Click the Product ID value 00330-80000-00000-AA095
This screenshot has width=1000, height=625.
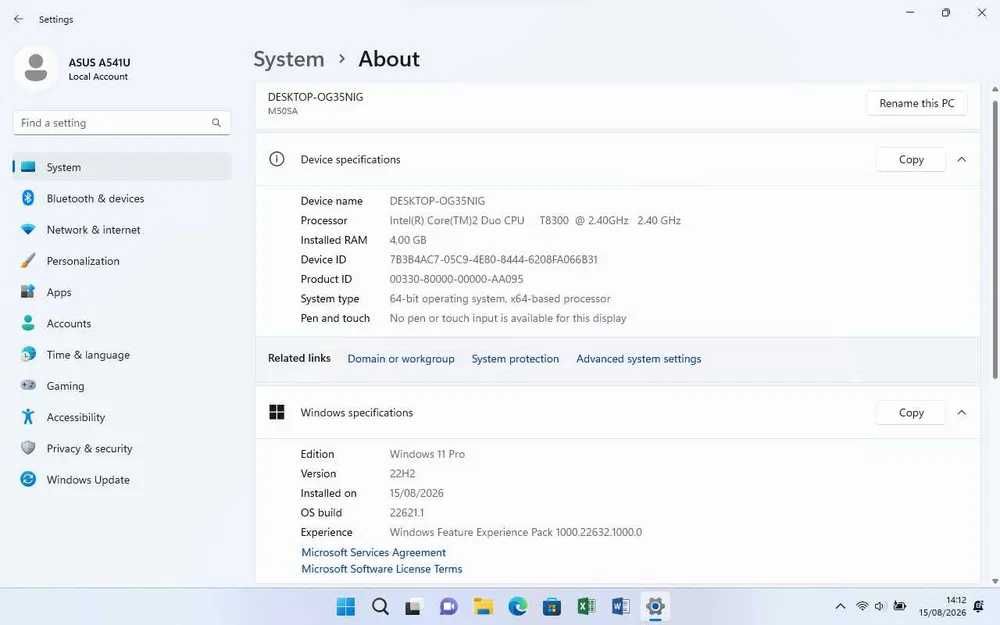pyautogui.click(x=456, y=279)
